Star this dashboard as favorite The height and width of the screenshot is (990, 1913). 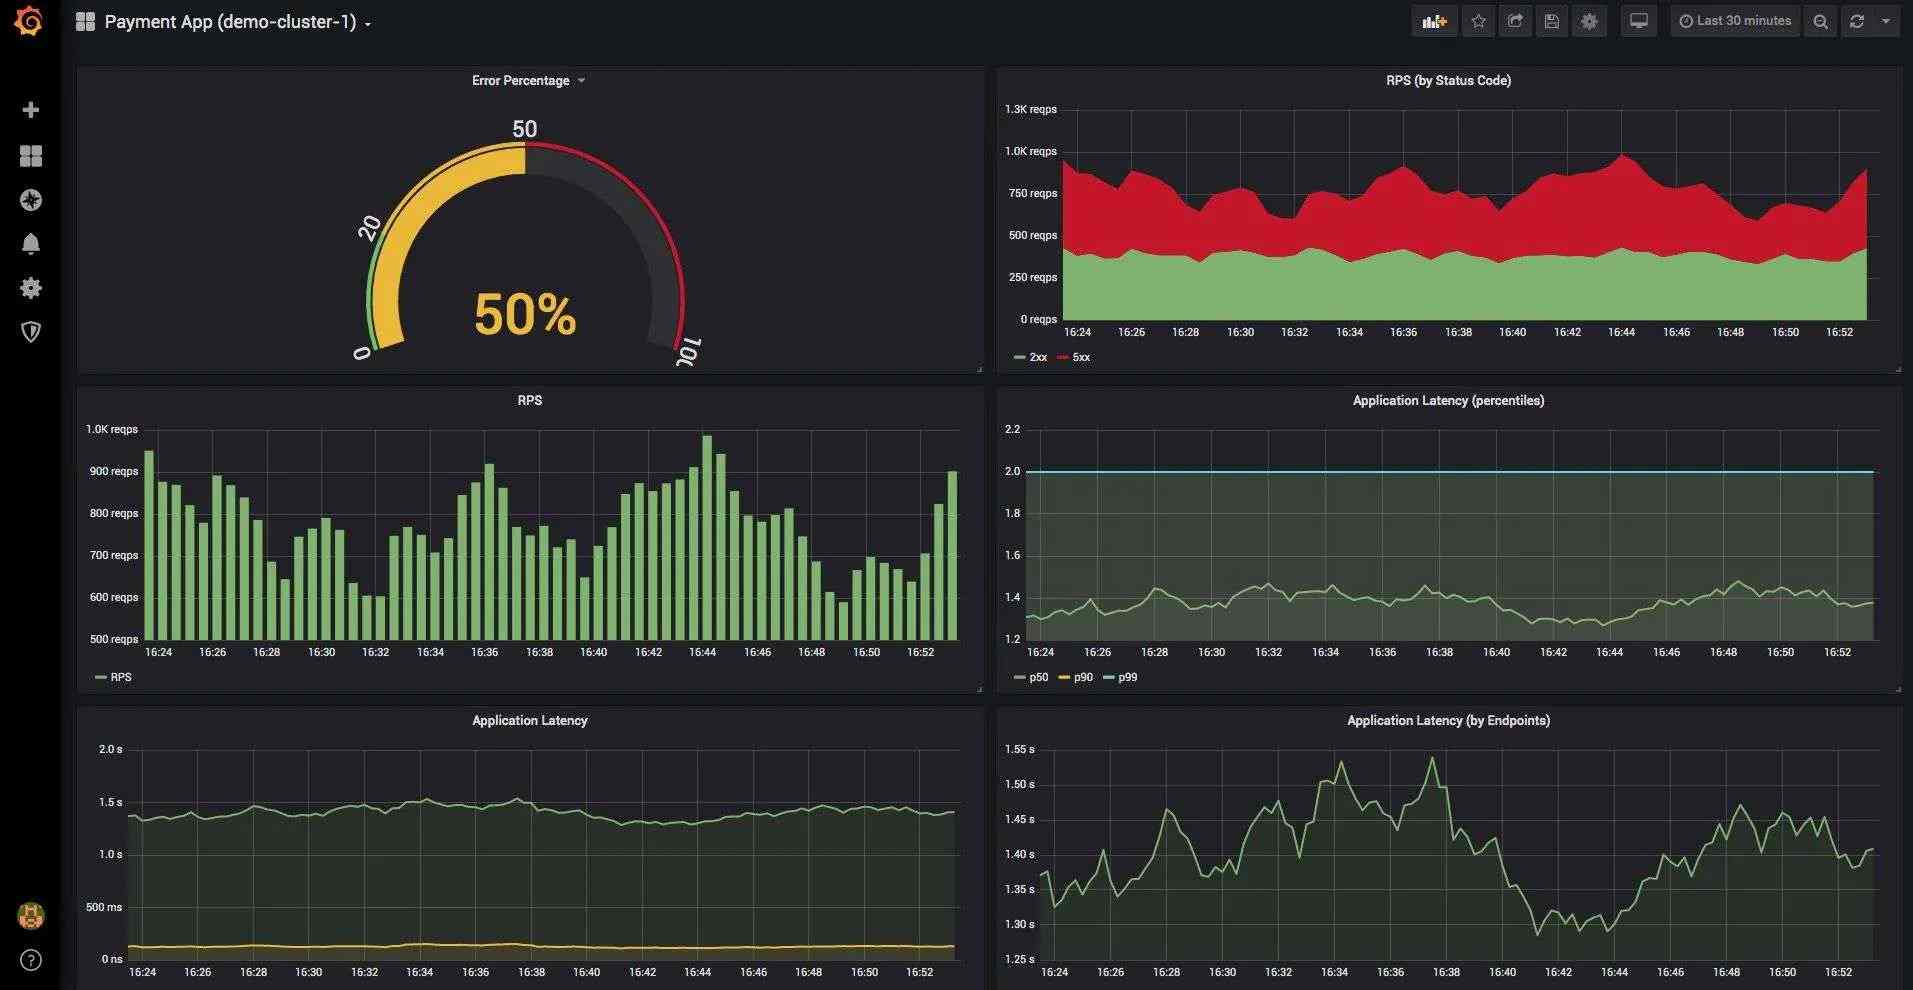coord(1478,21)
